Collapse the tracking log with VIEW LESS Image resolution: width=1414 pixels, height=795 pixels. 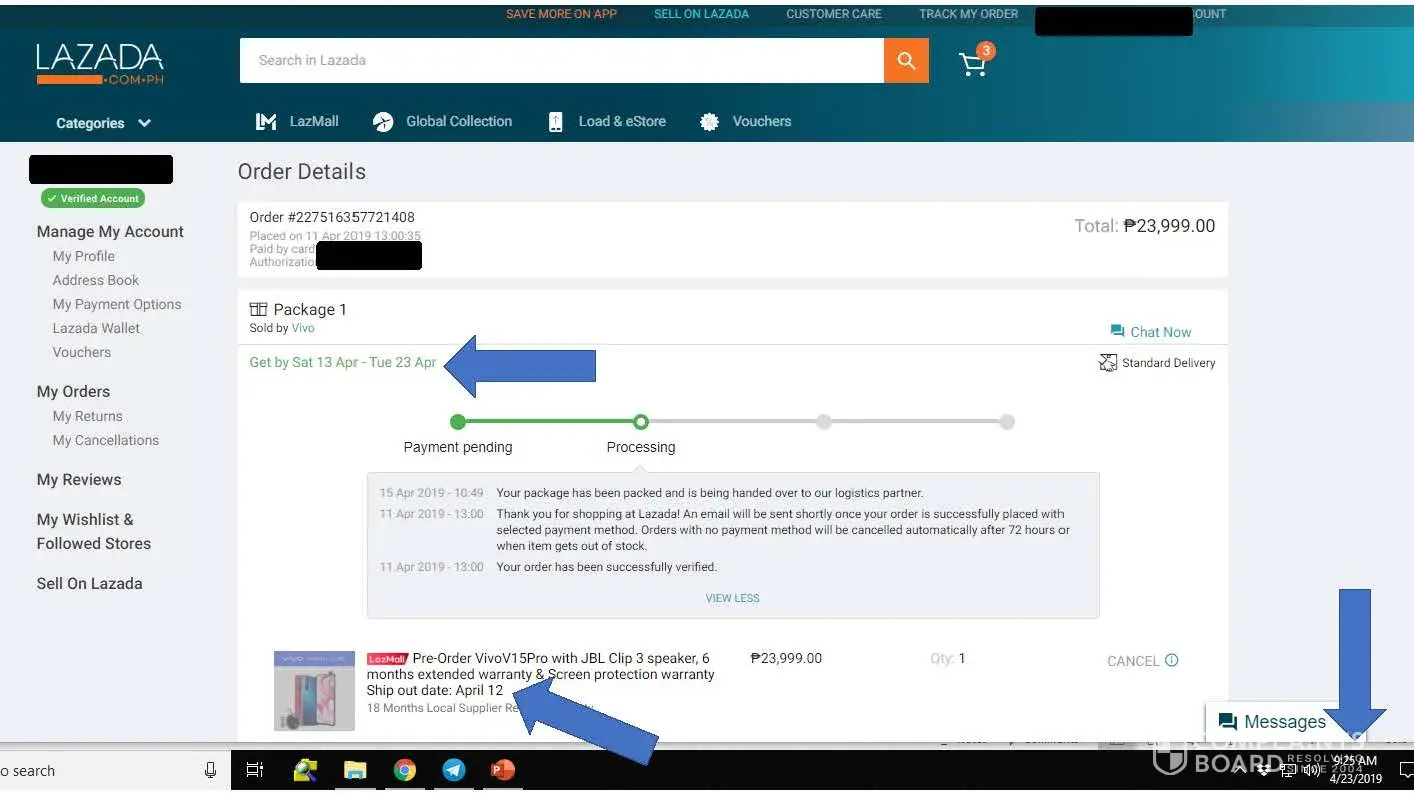pyautogui.click(x=733, y=598)
